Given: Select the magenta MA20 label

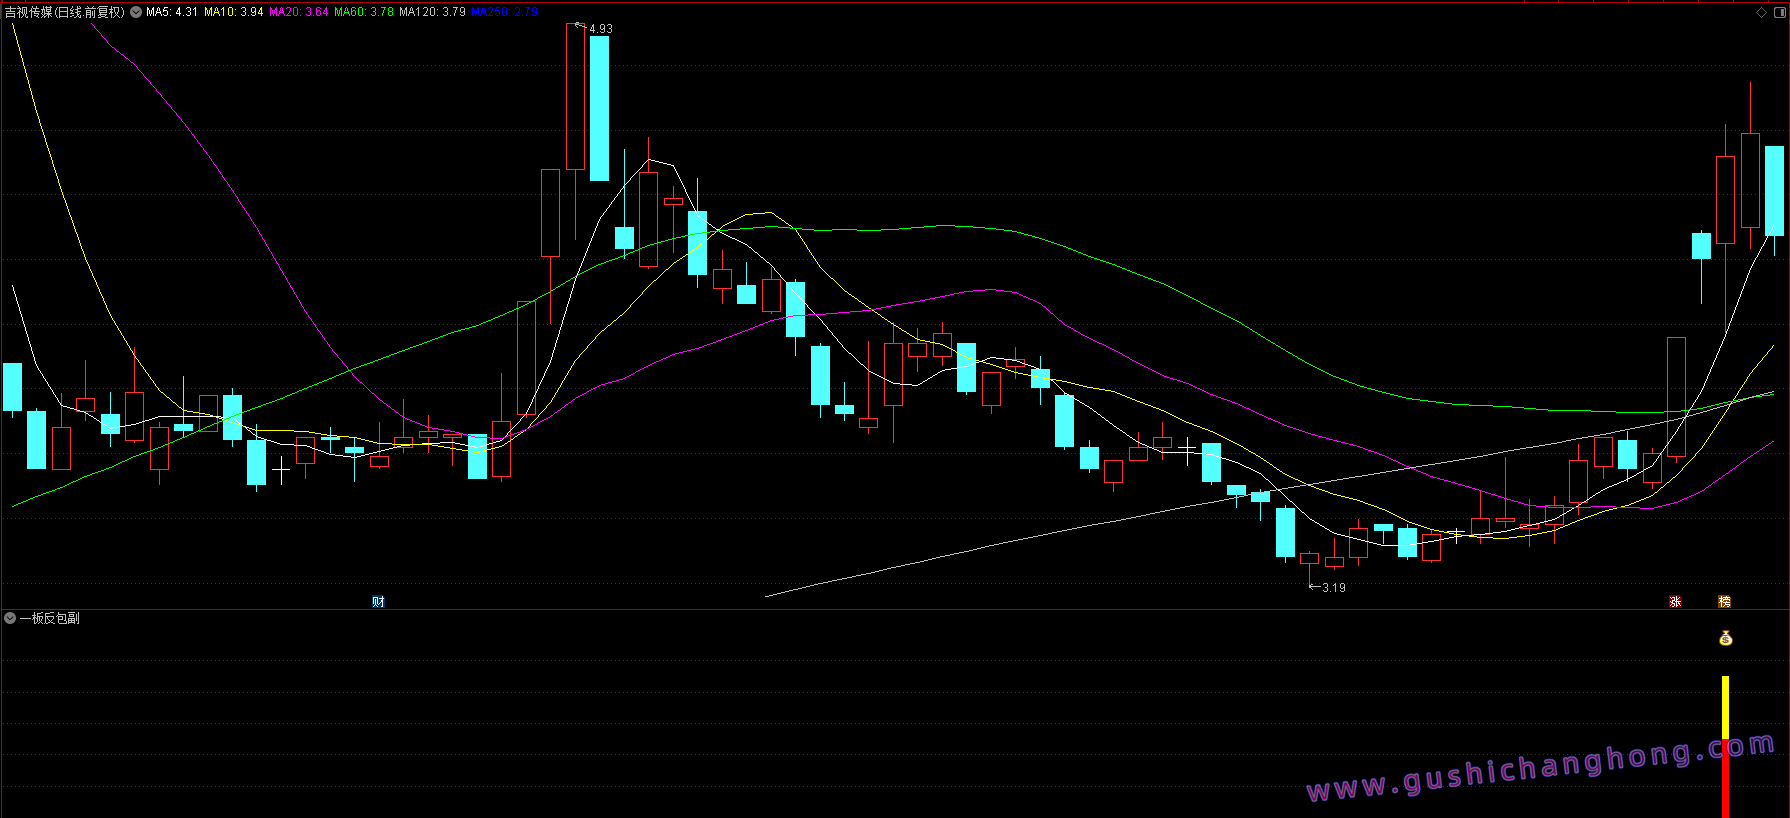Looking at the screenshot, I should coord(299,12).
